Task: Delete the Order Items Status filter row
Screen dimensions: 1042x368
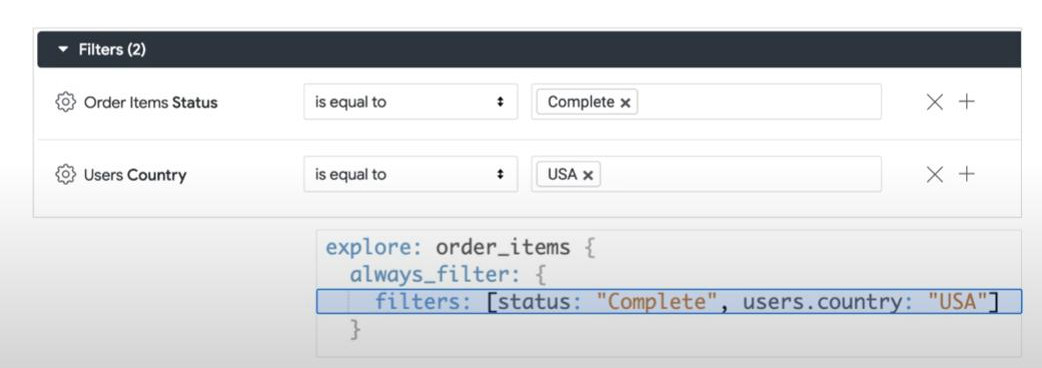Action: [934, 102]
